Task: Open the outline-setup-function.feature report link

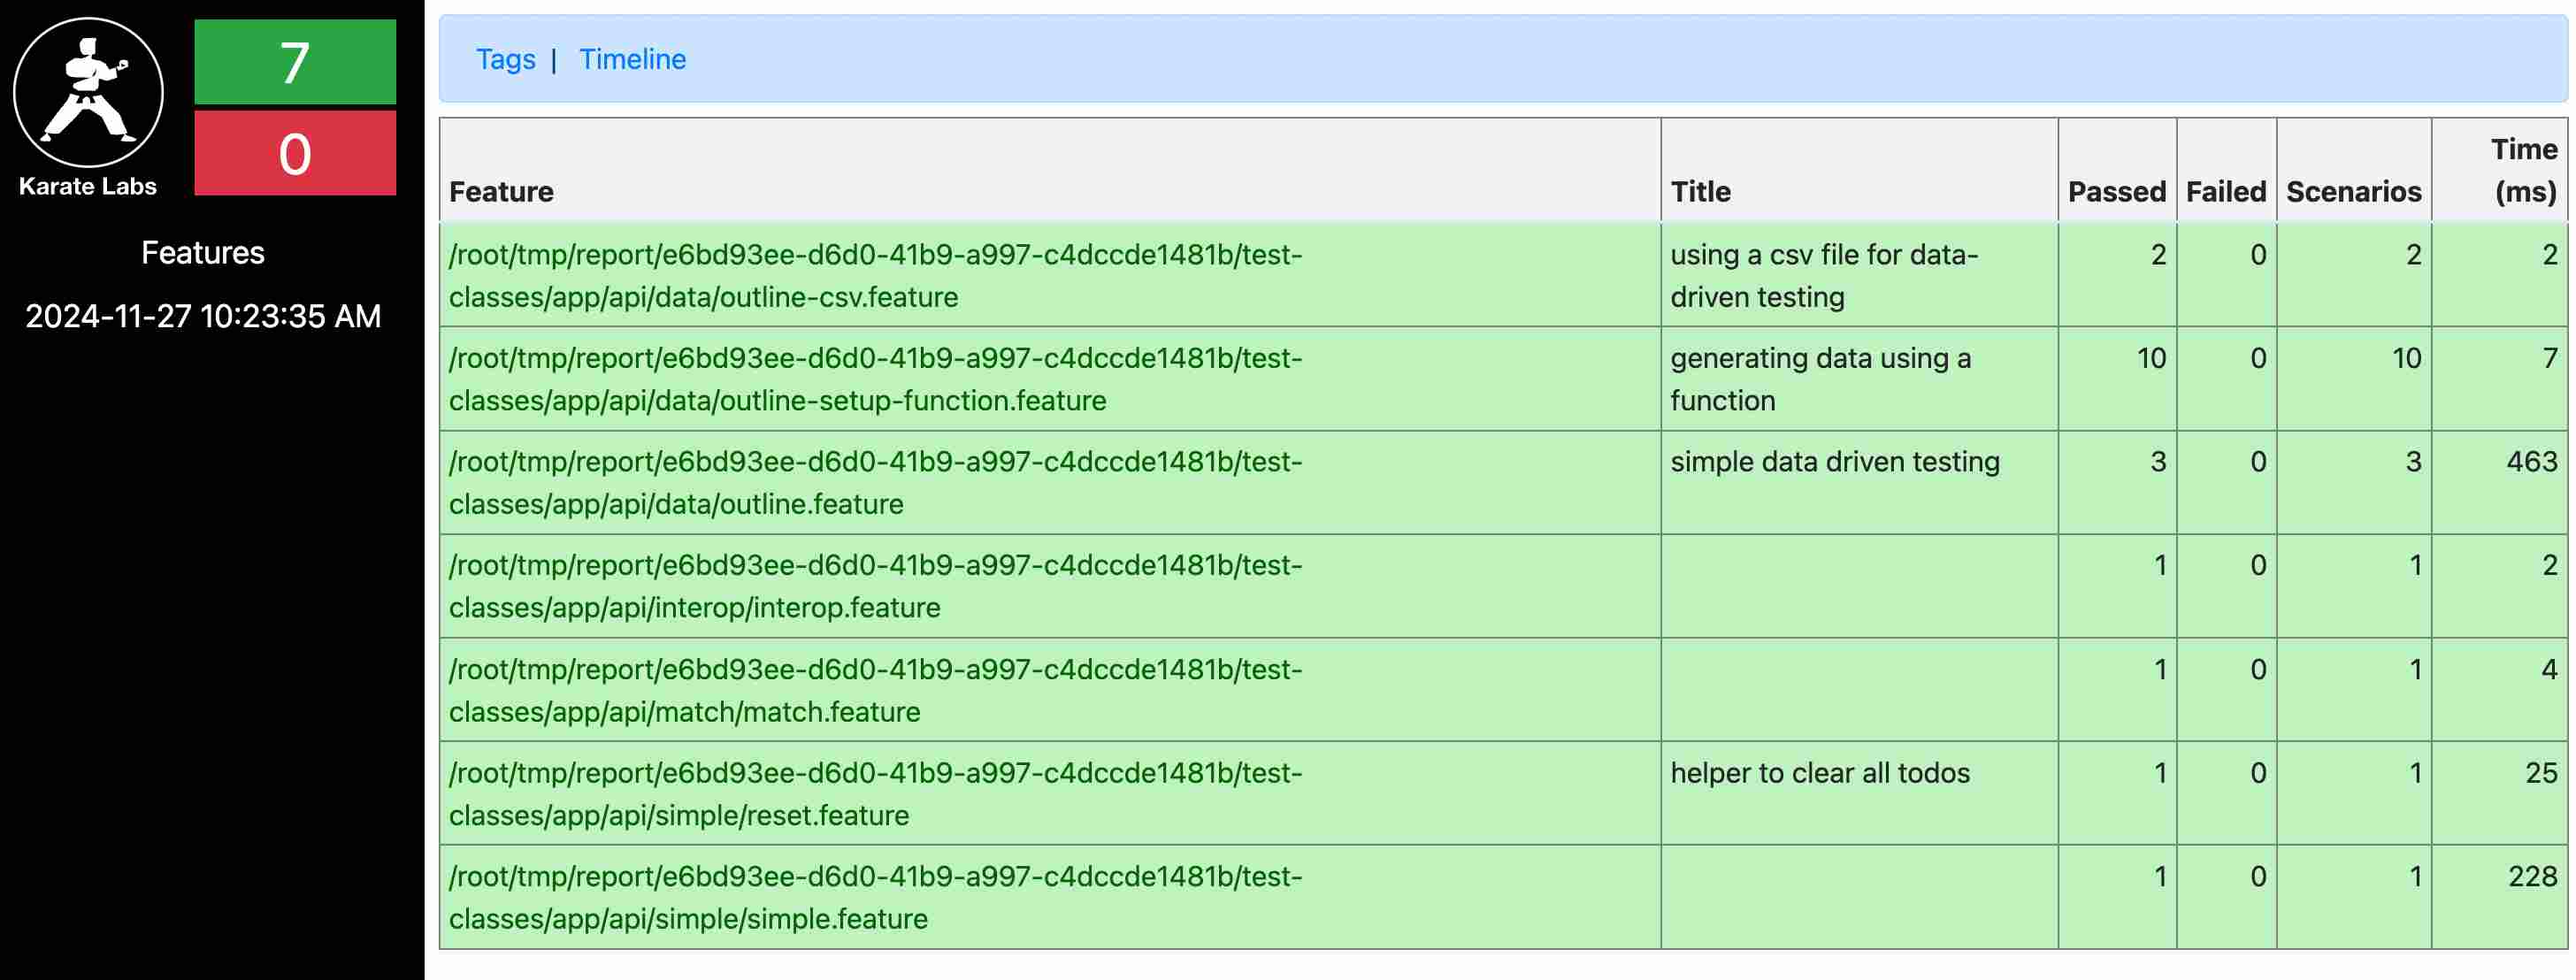Action: [x=874, y=379]
